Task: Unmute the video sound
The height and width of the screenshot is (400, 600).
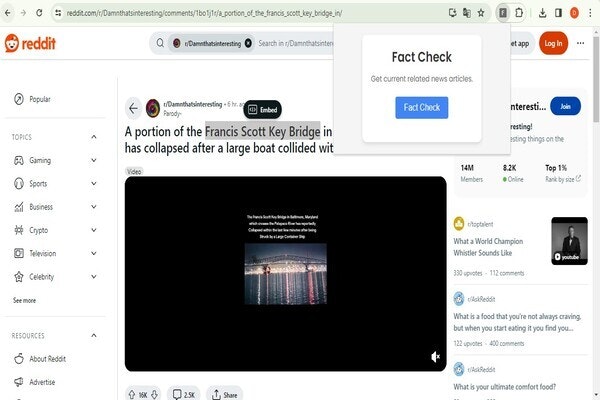Action: point(435,357)
